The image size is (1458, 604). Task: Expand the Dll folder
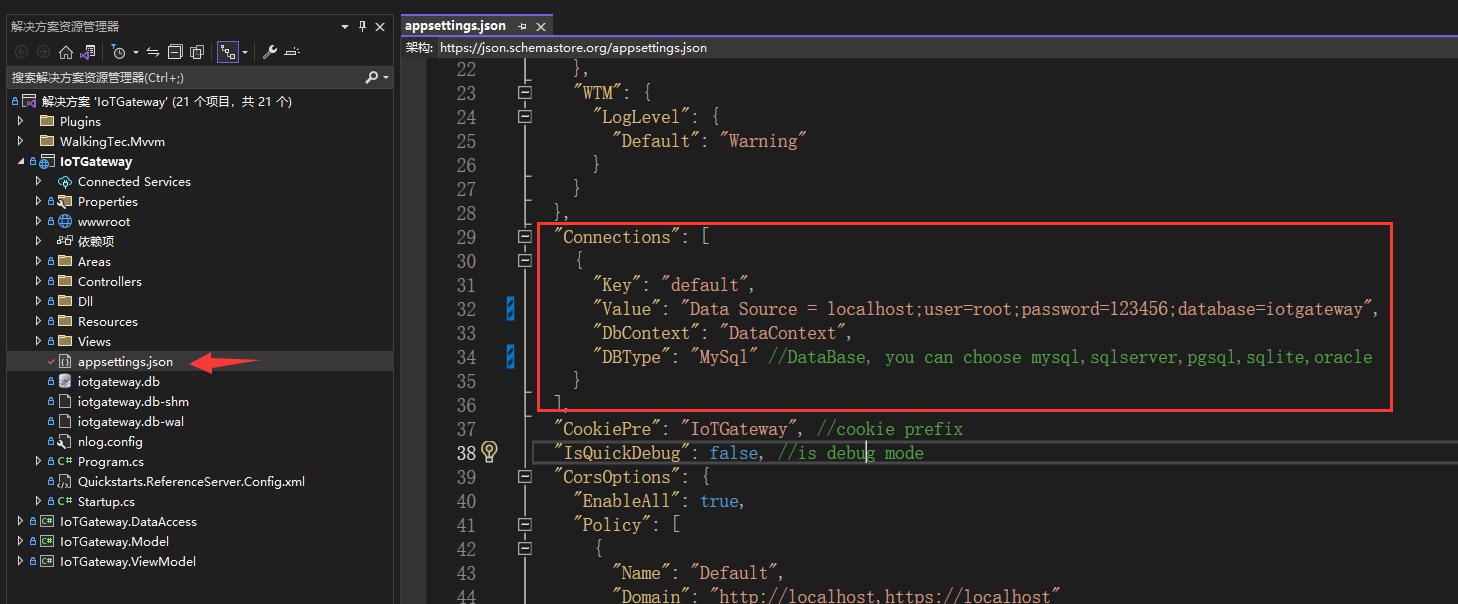pos(39,301)
